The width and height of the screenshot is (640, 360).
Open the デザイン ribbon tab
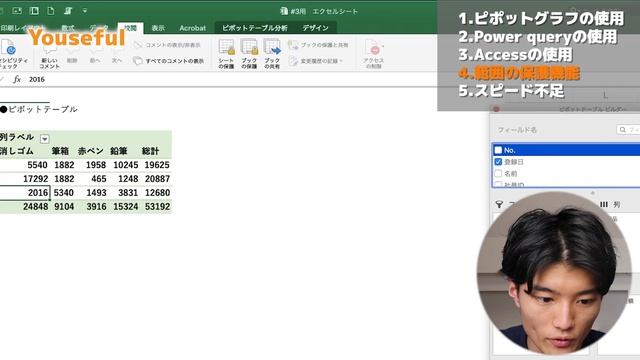point(315,28)
